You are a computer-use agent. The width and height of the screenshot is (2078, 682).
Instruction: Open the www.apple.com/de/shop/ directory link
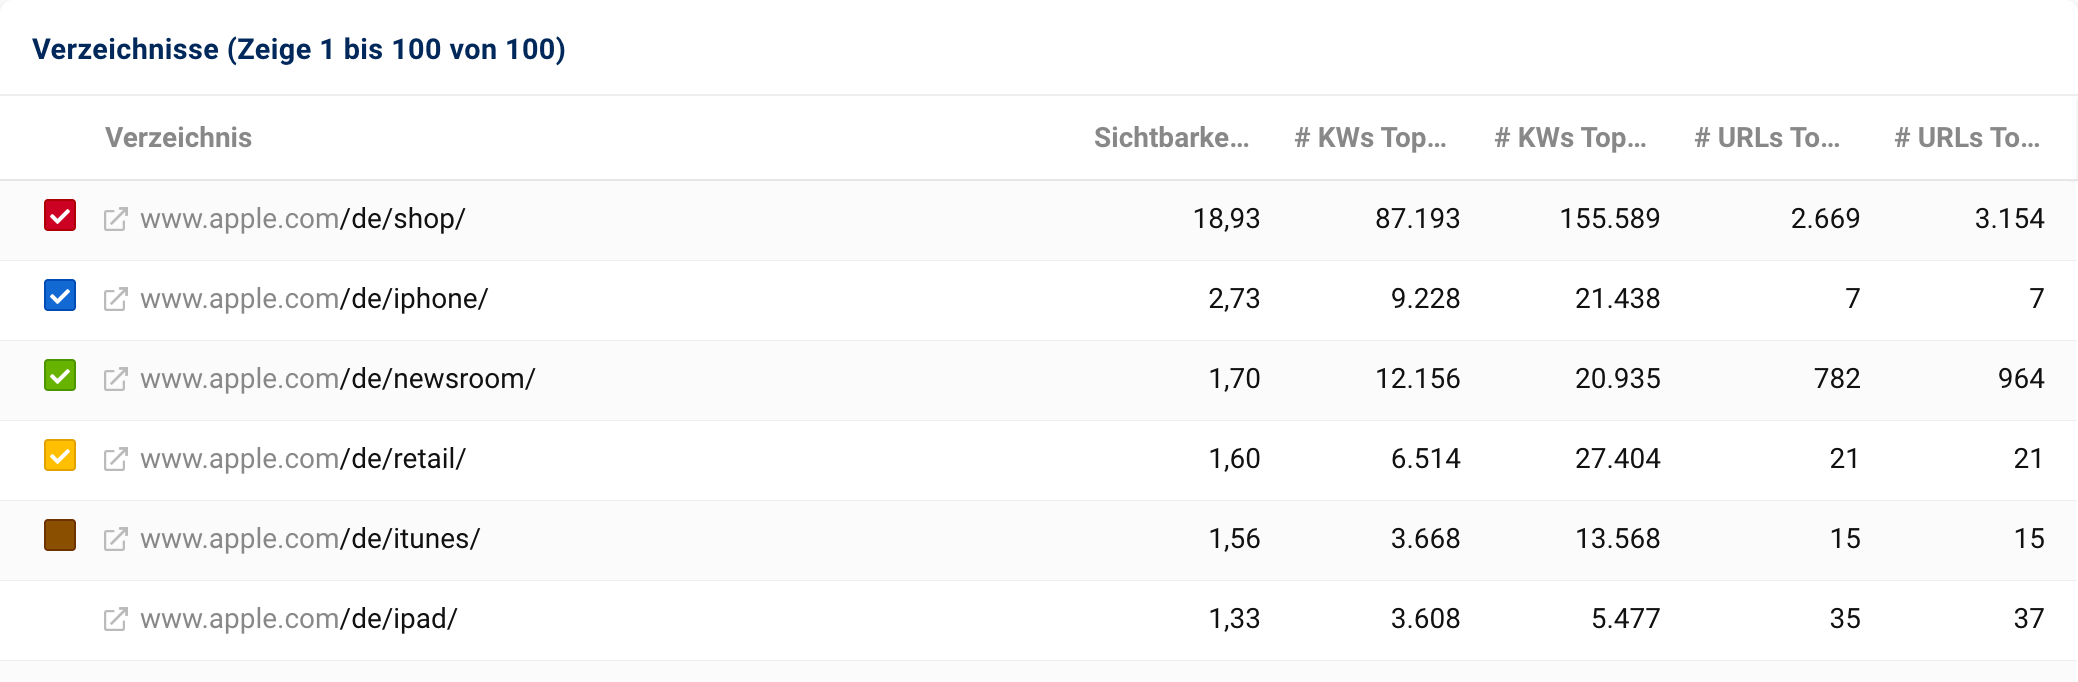[x=302, y=219]
